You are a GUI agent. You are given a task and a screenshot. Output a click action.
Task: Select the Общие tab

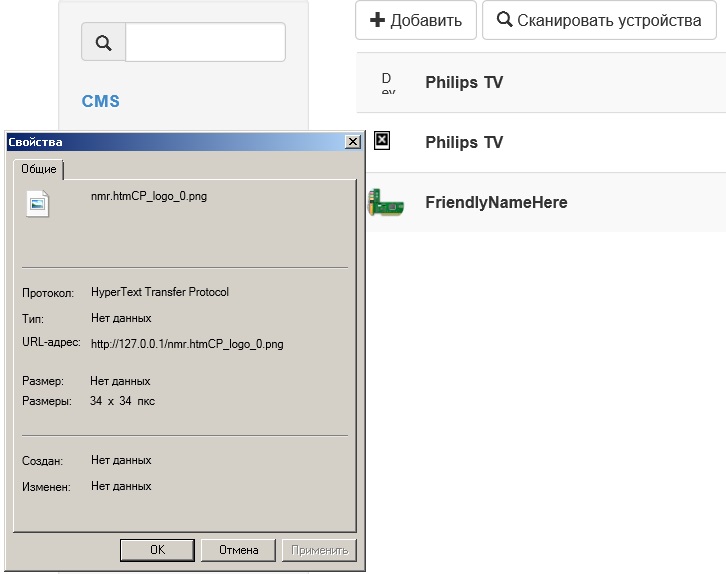pyautogui.click(x=39, y=170)
